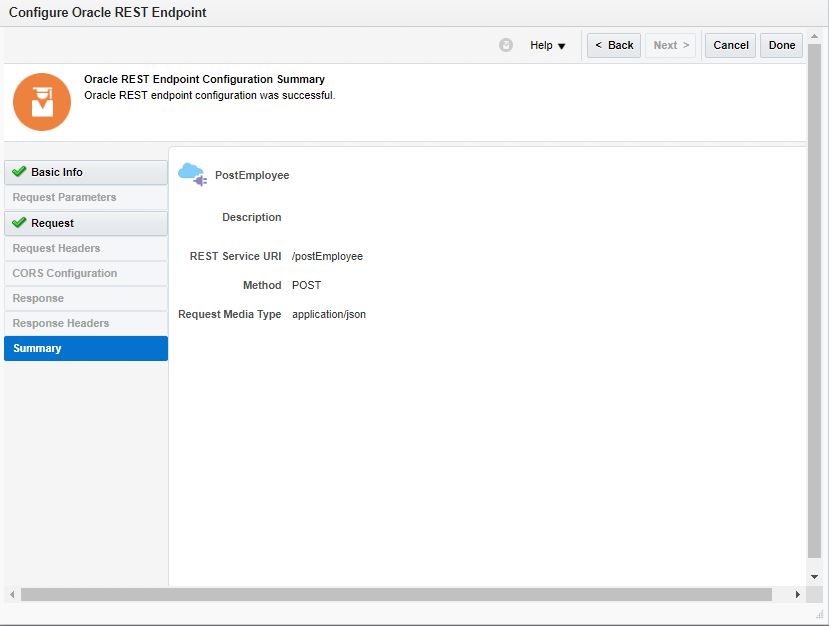This screenshot has width=829, height=626.
Task: Go back with the Back button
Action: [614, 45]
